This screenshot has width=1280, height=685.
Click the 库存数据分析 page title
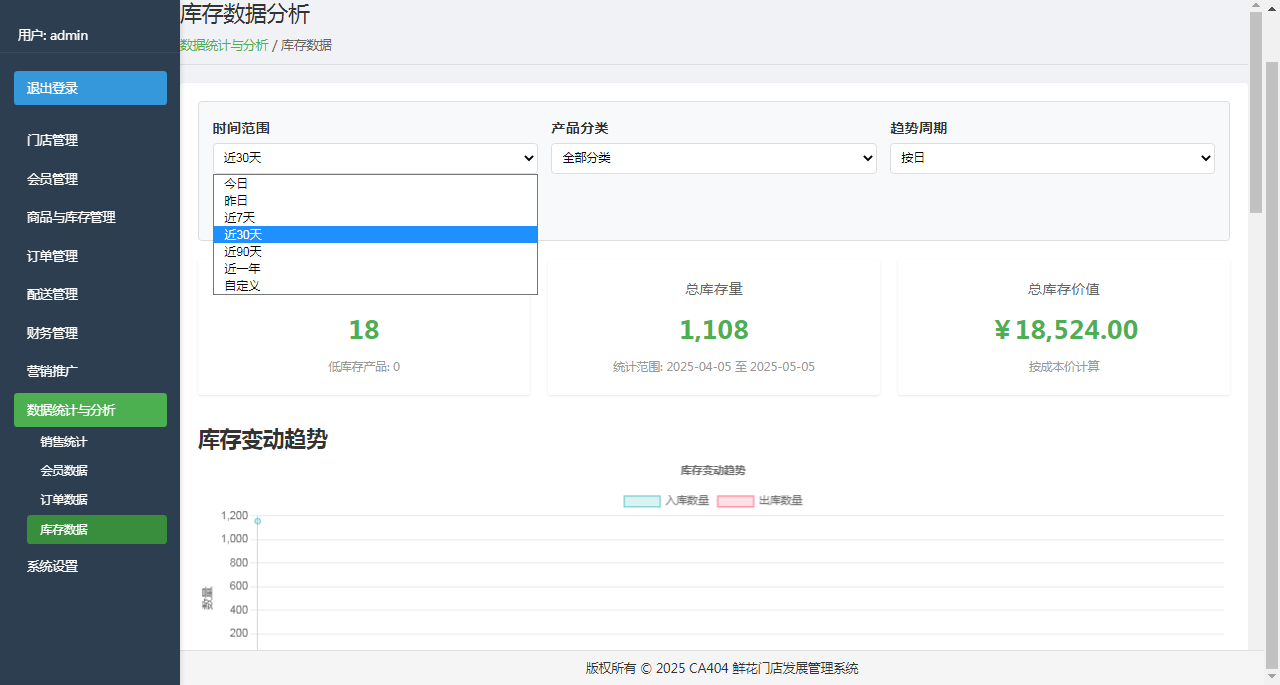[245, 14]
